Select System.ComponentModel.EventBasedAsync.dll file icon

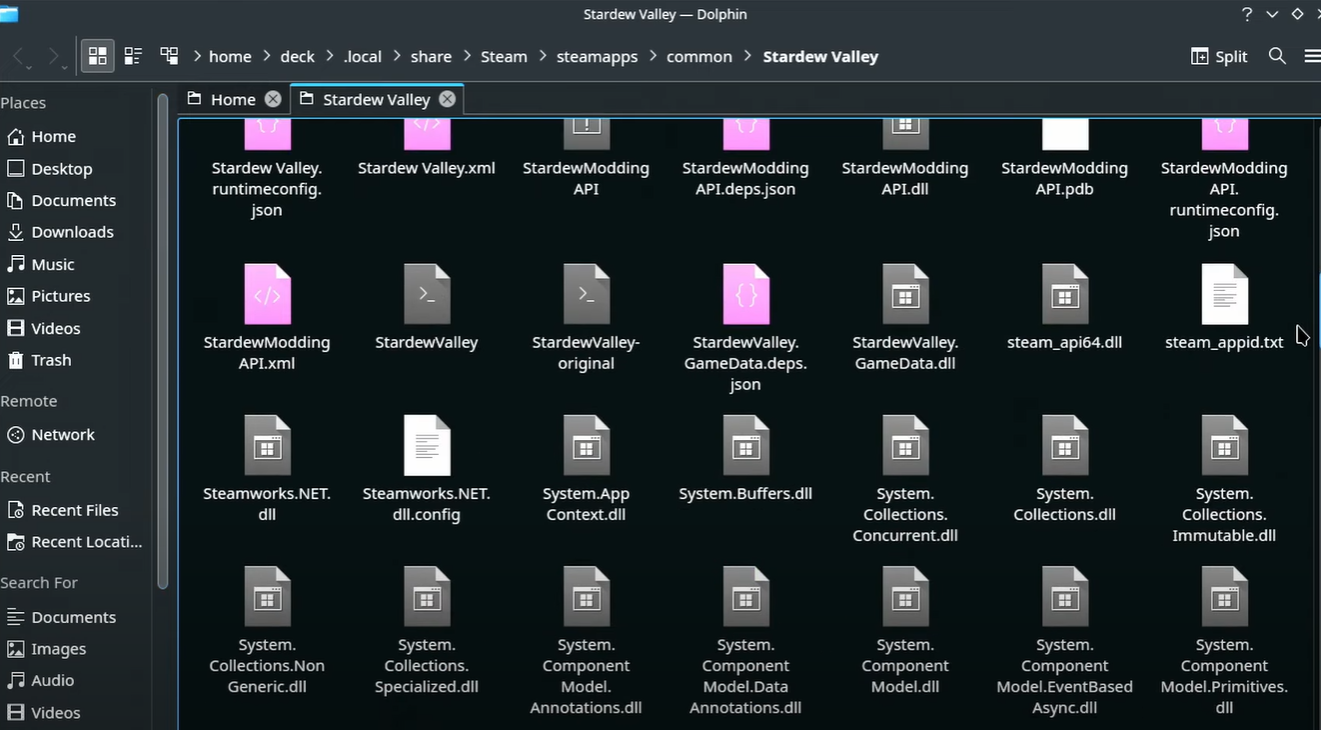point(1065,597)
